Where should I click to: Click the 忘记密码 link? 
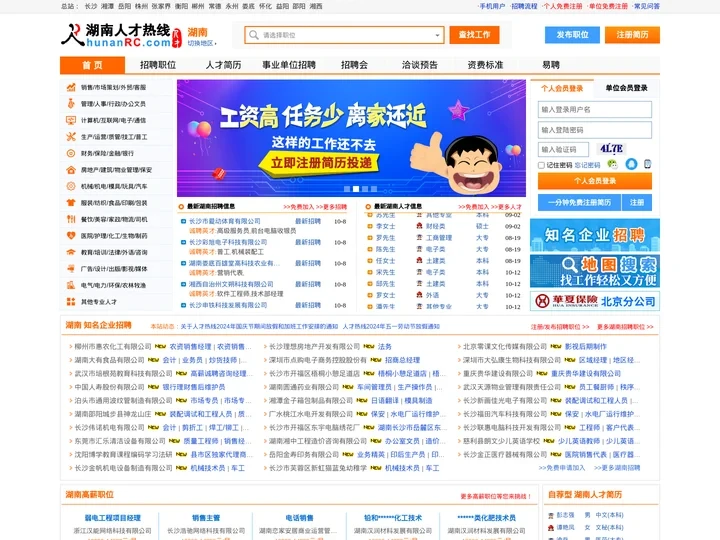click(x=587, y=165)
